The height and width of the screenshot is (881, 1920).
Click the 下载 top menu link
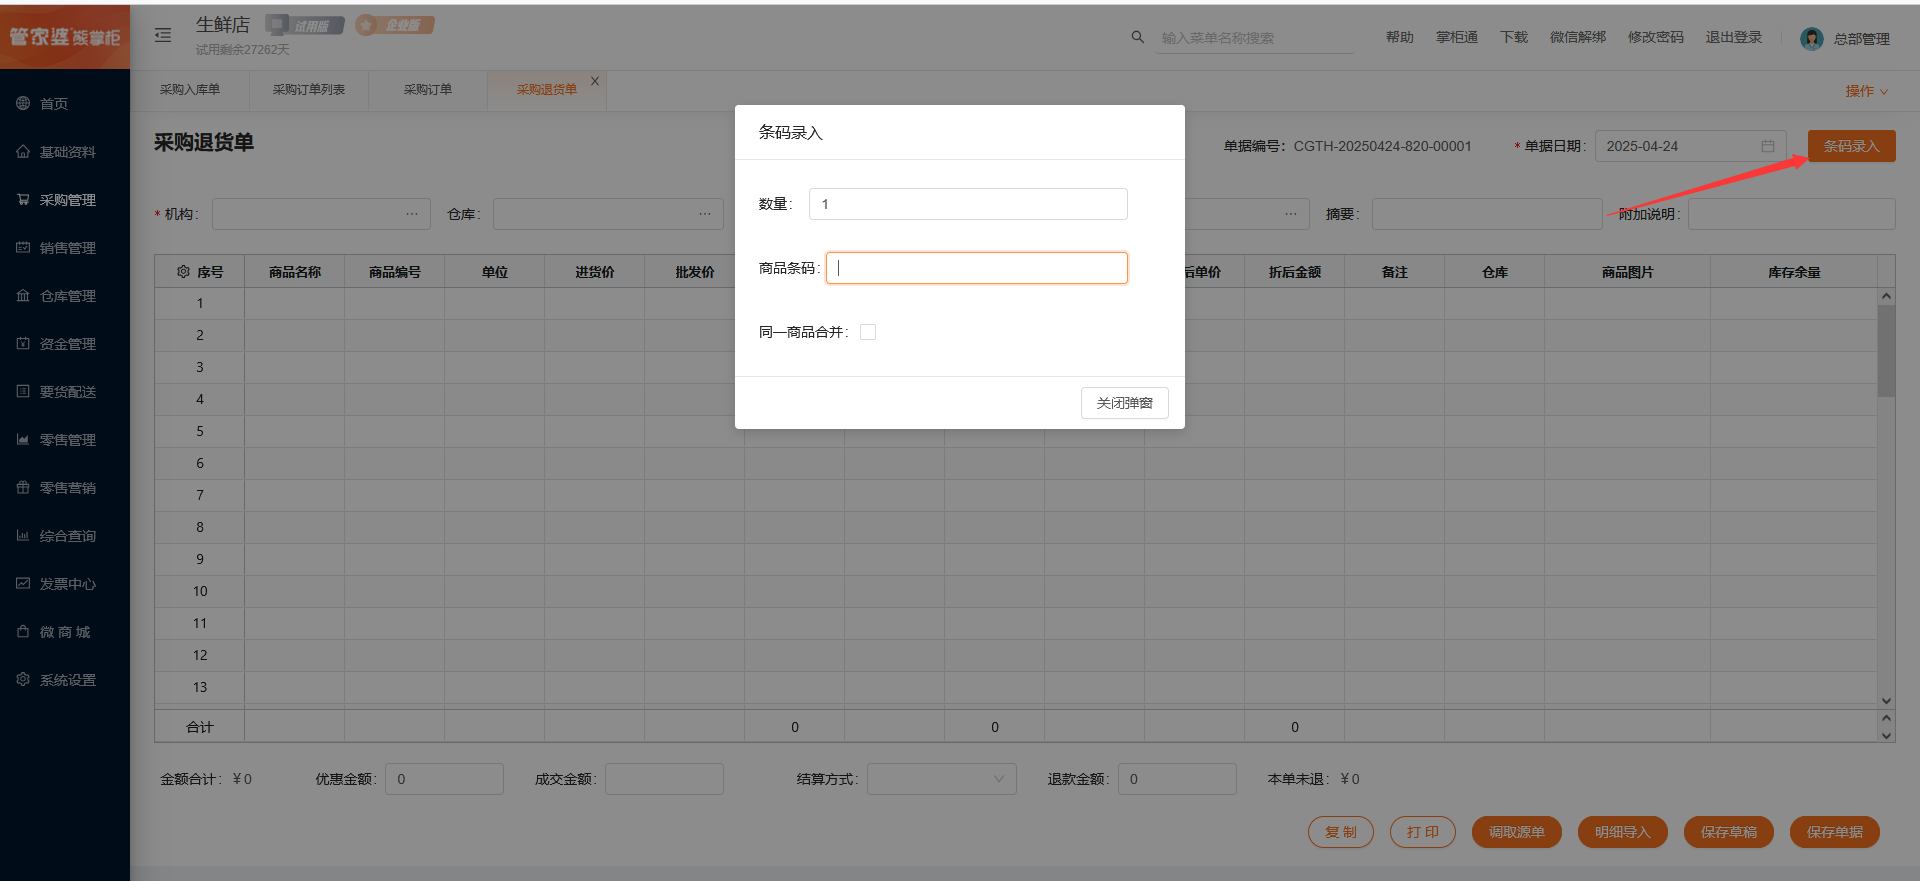click(x=1514, y=37)
